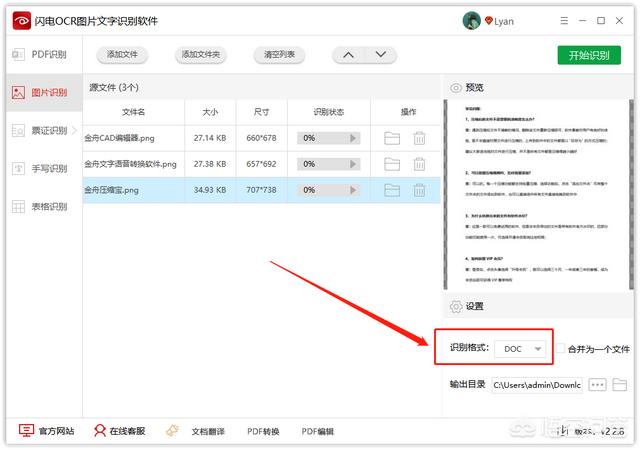Click the document preview thumbnail

[536, 195]
